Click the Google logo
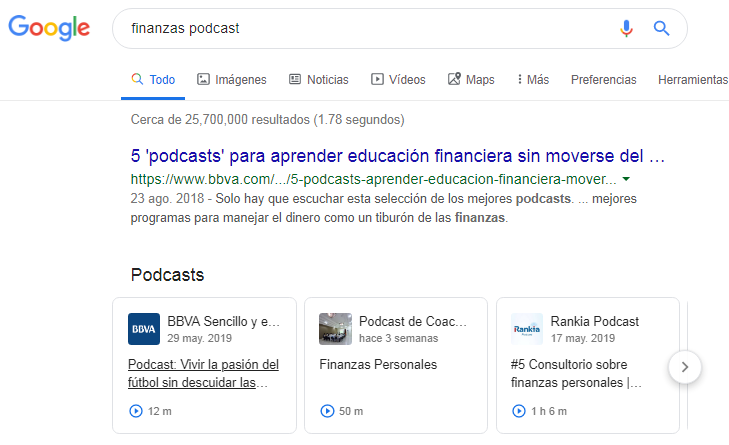This screenshot has width=729, height=445. pos(49,28)
